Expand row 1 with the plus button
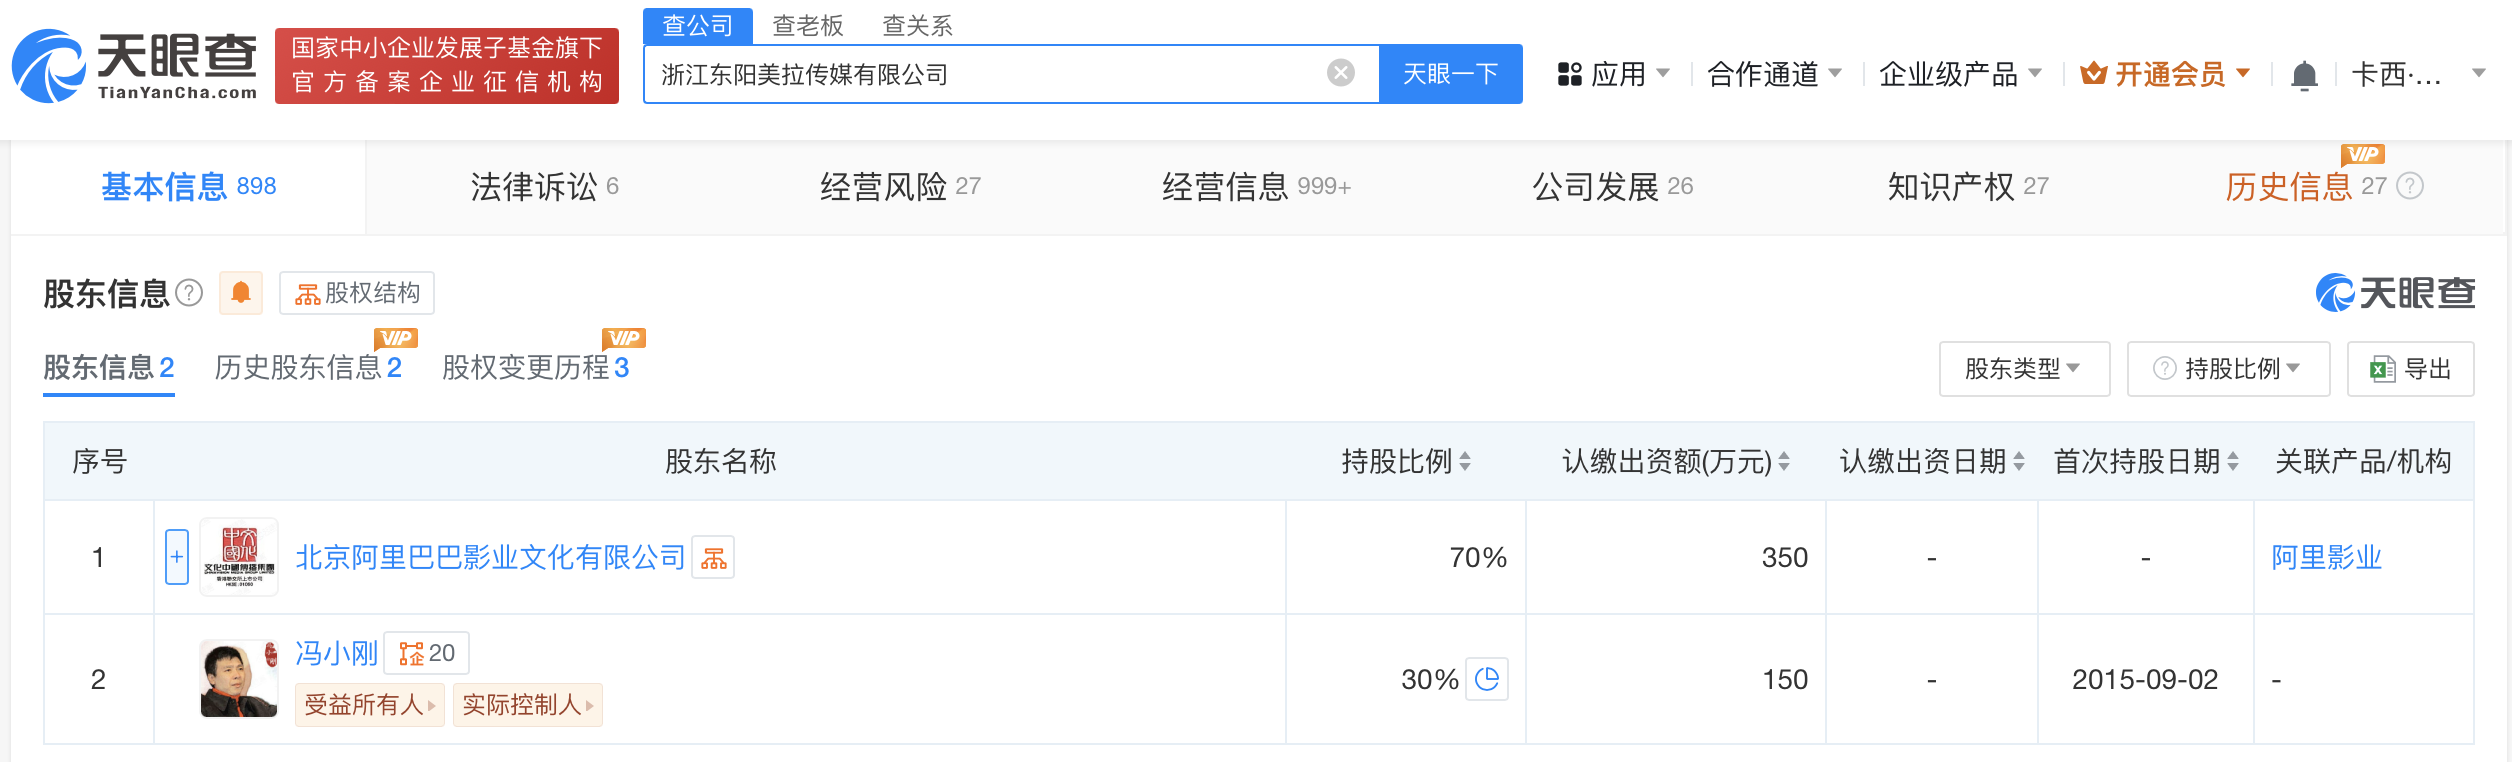This screenshot has width=2512, height=762. tap(177, 557)
